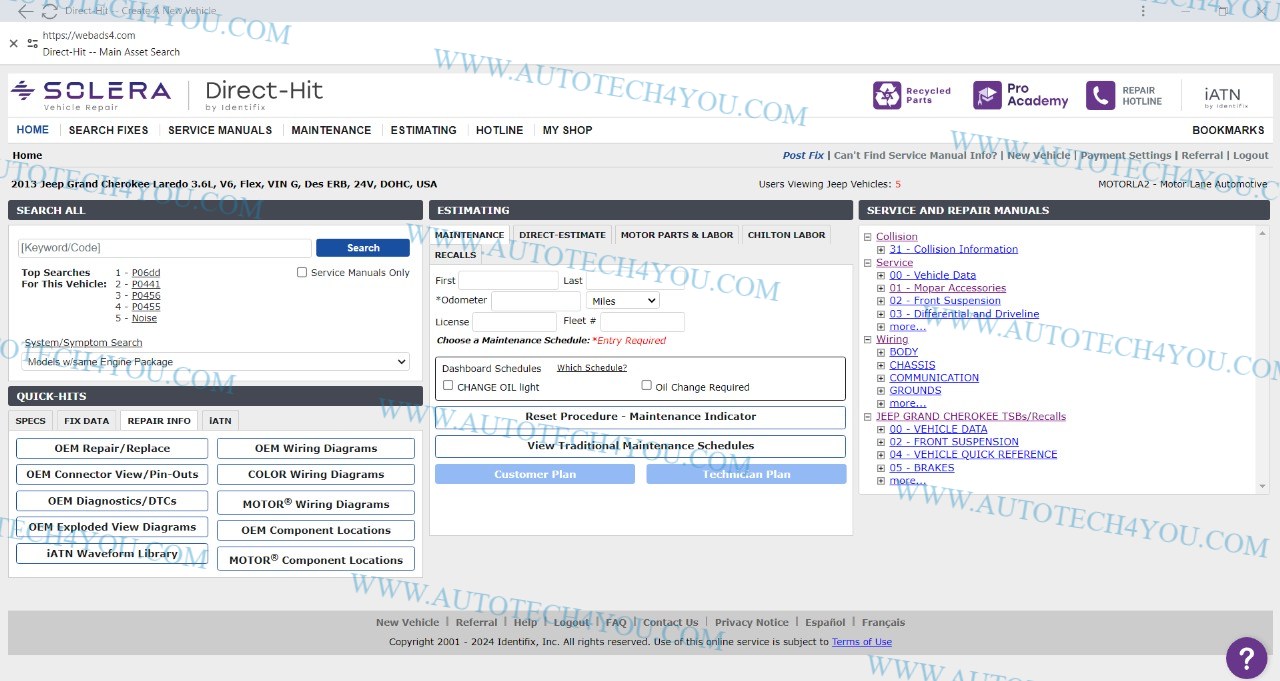Open OEM Wiring Diagrams

[x=316, y=449]
